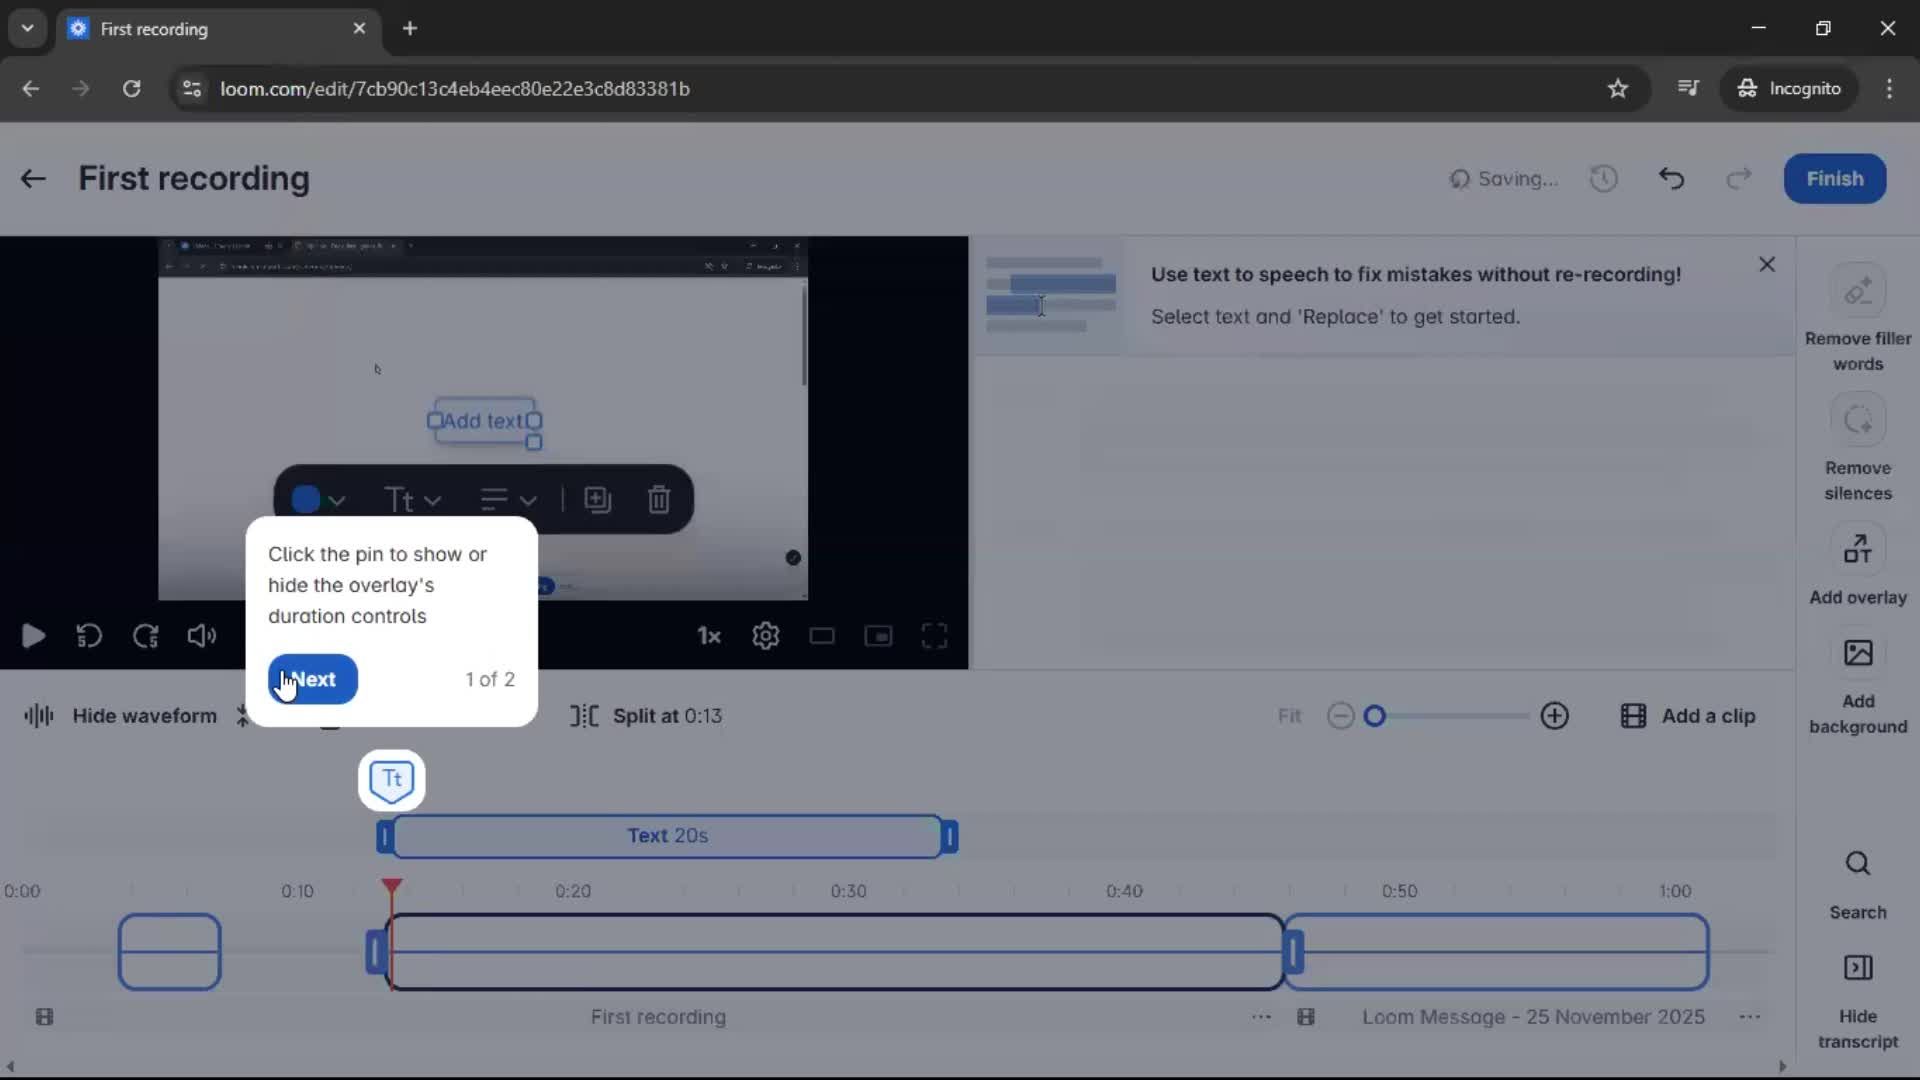
Task: Open the playback speed 1x selector
Action: [x=708, y=636]
